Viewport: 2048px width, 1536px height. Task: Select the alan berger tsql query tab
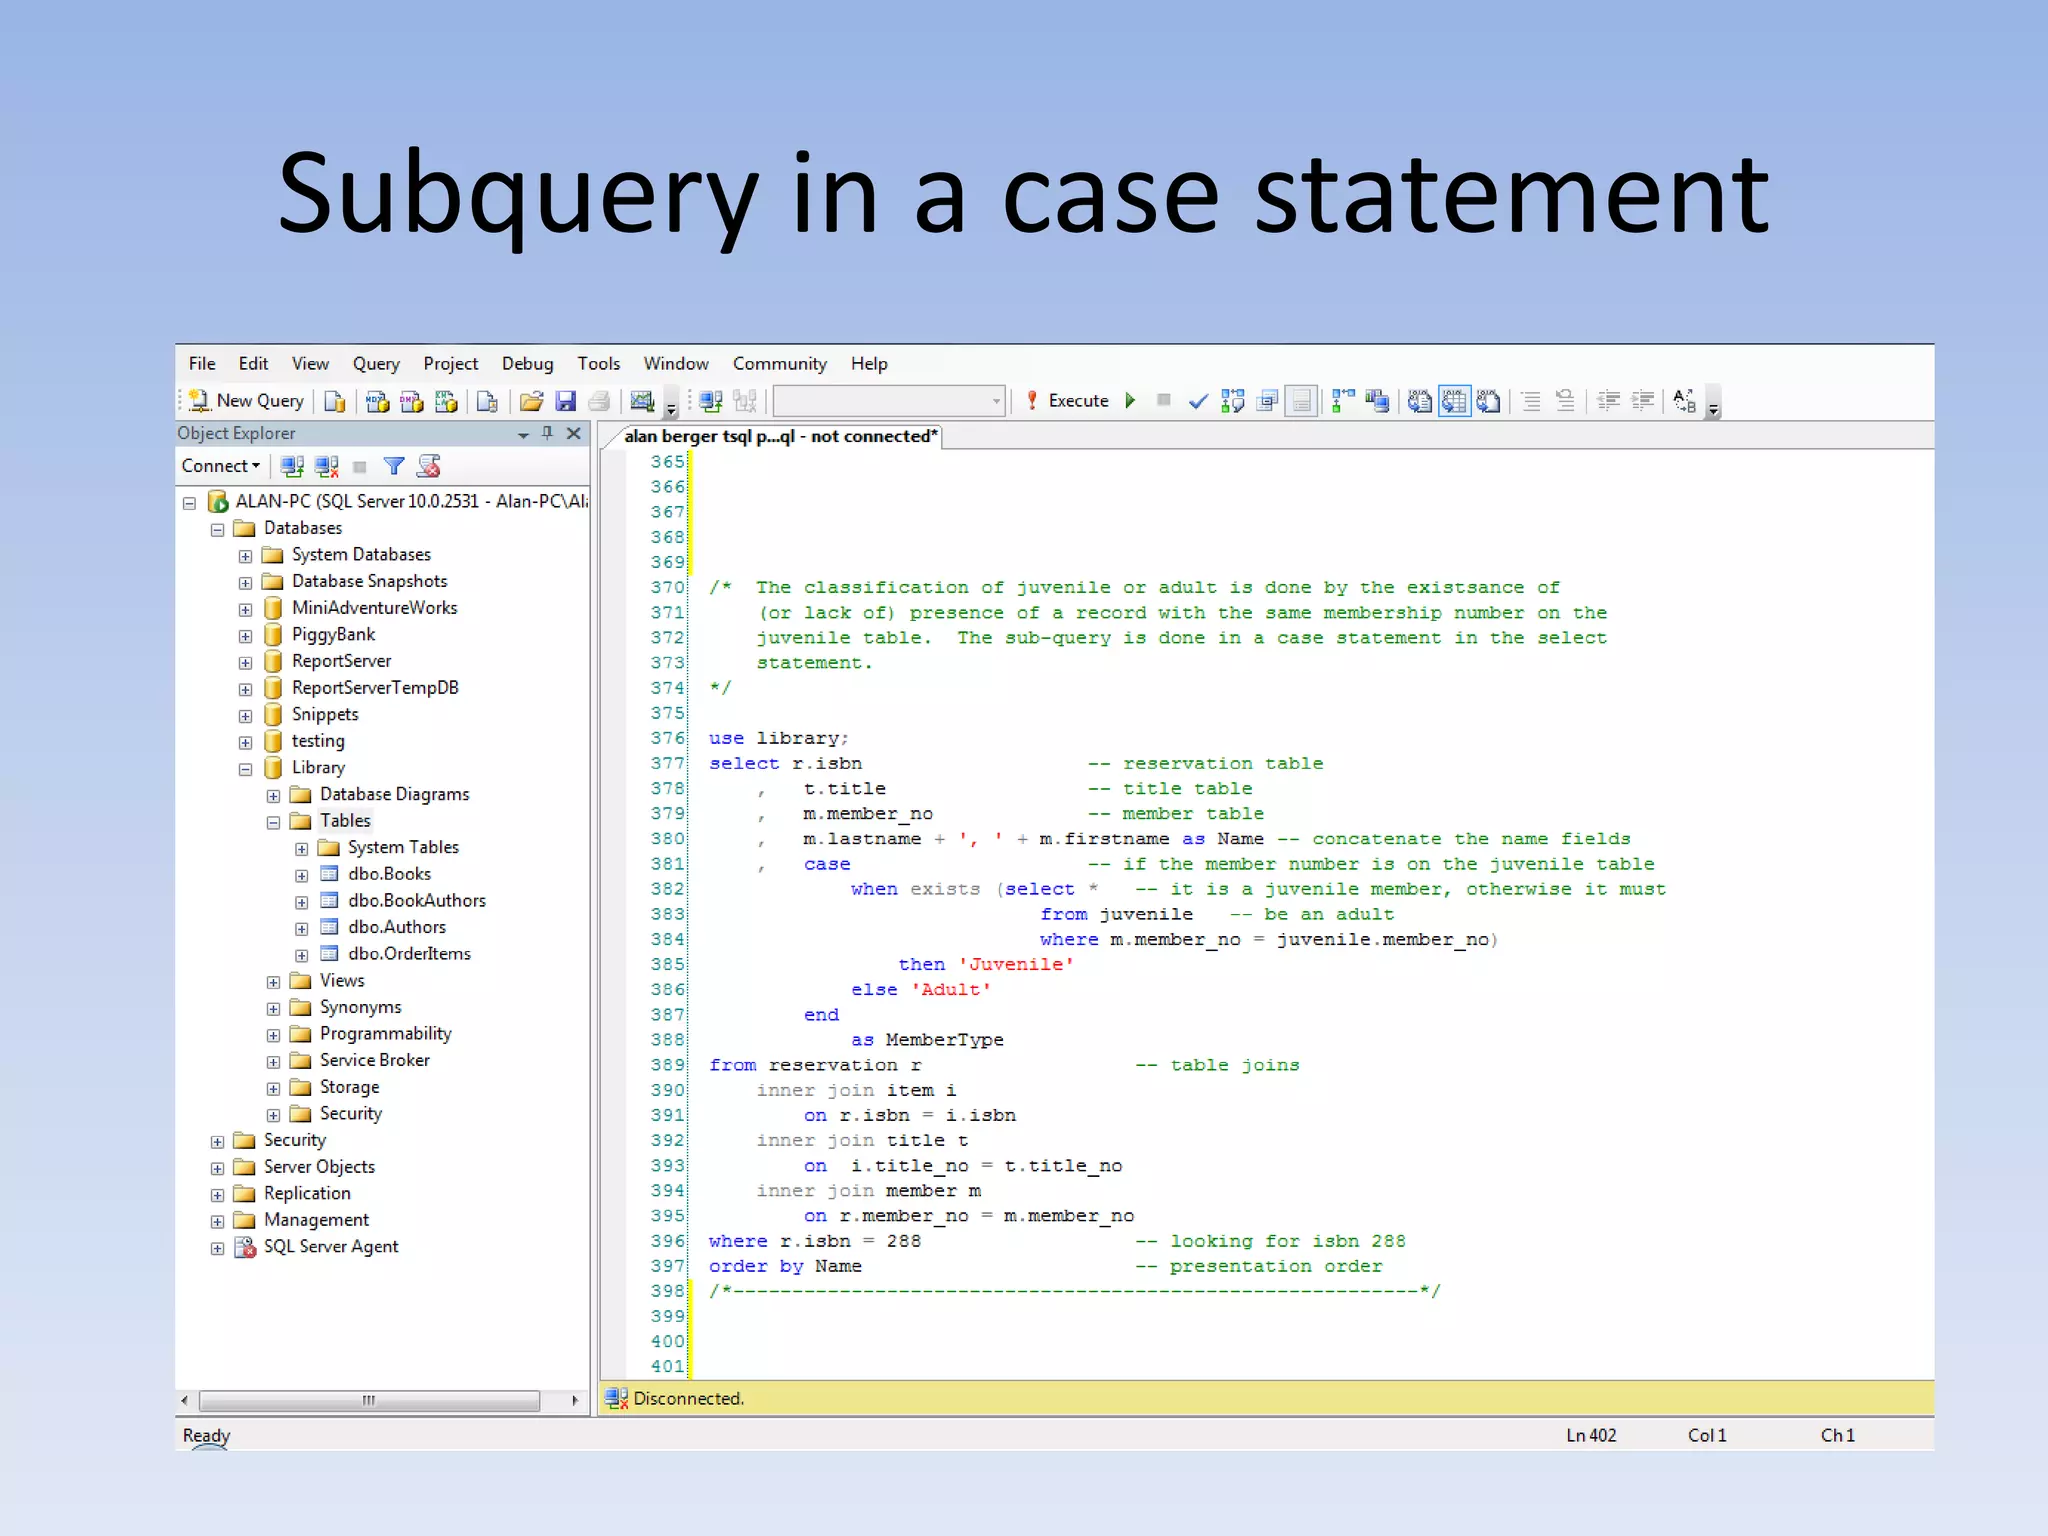(x=780, y=436)
